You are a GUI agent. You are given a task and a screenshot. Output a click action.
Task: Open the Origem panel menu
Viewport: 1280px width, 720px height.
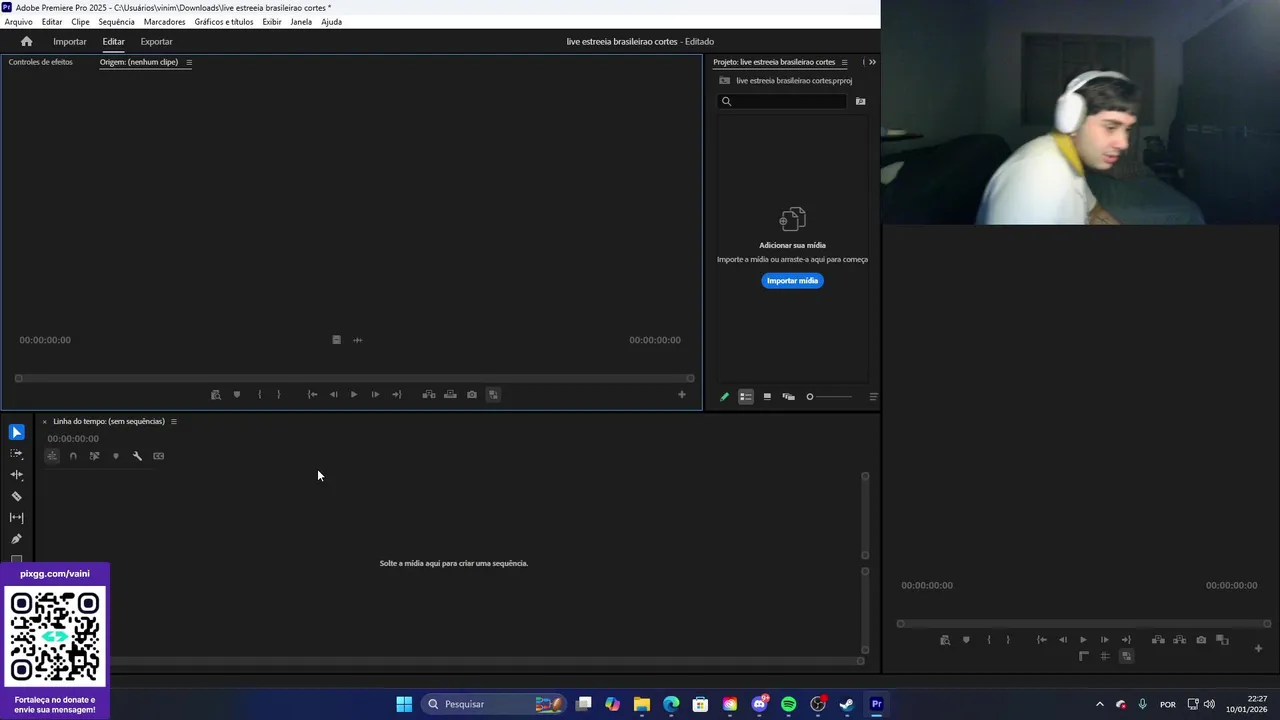(189, 62)
